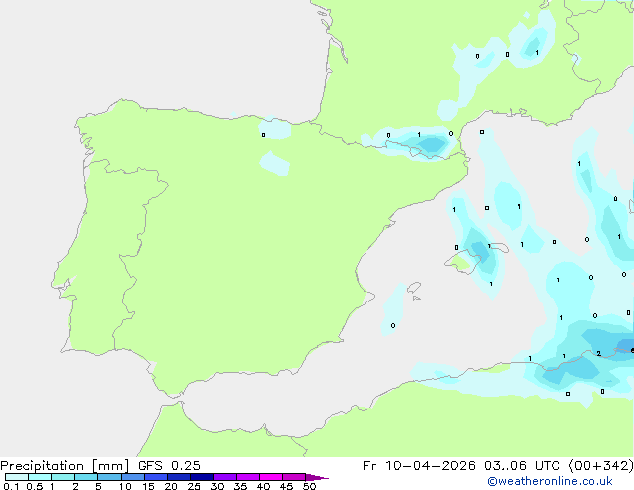This screenshot has height=490, width=634.
Task: Pick the 0.1 to 0.5 mm legend swatch
Action: (x=17, y=477)
